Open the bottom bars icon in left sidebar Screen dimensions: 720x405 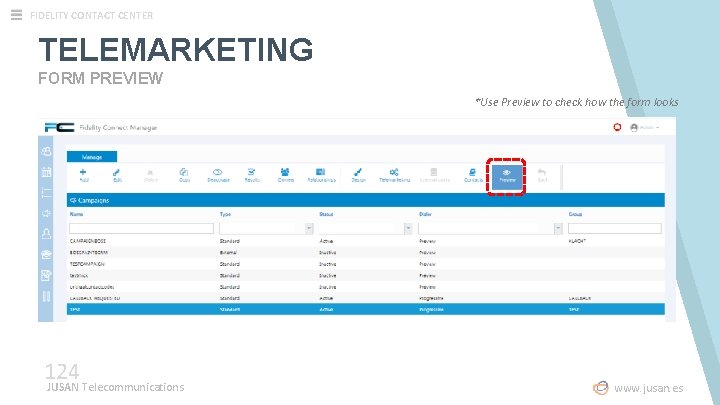(x=46, y=296)
